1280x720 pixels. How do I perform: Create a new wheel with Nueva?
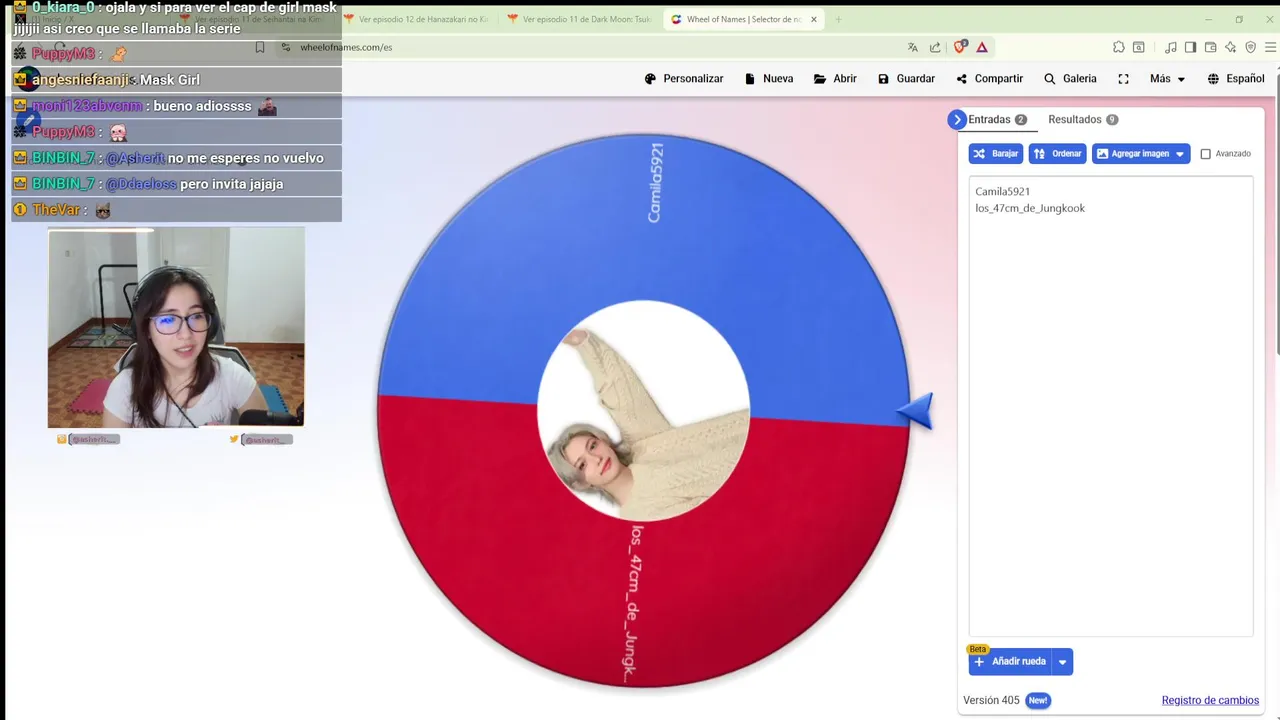769,79
